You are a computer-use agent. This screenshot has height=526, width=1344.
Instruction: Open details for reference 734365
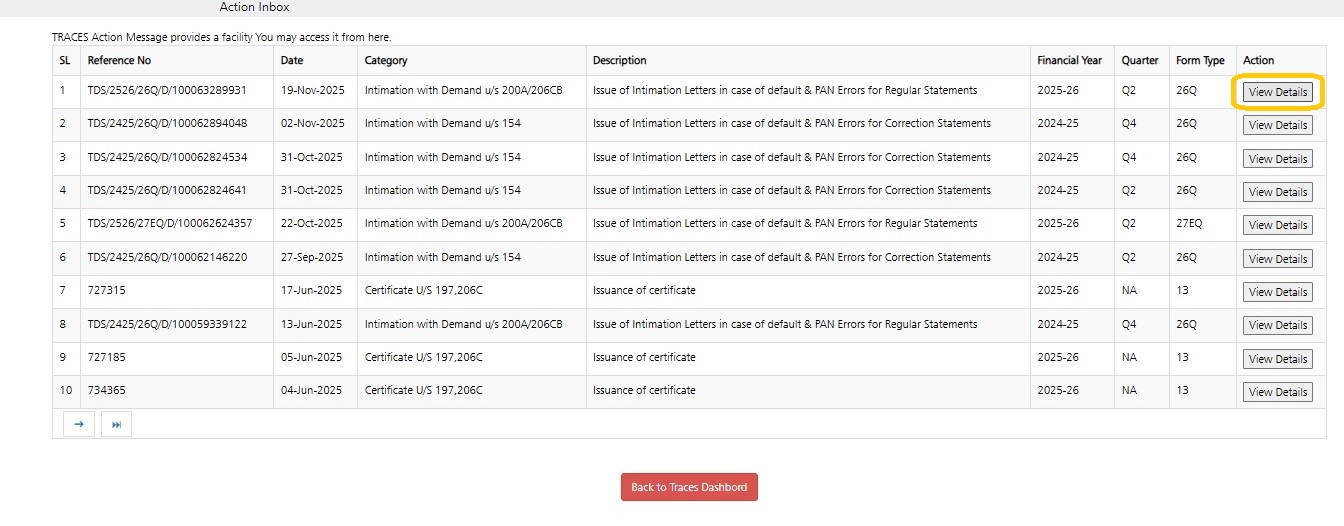click(x=1277, y=392)
